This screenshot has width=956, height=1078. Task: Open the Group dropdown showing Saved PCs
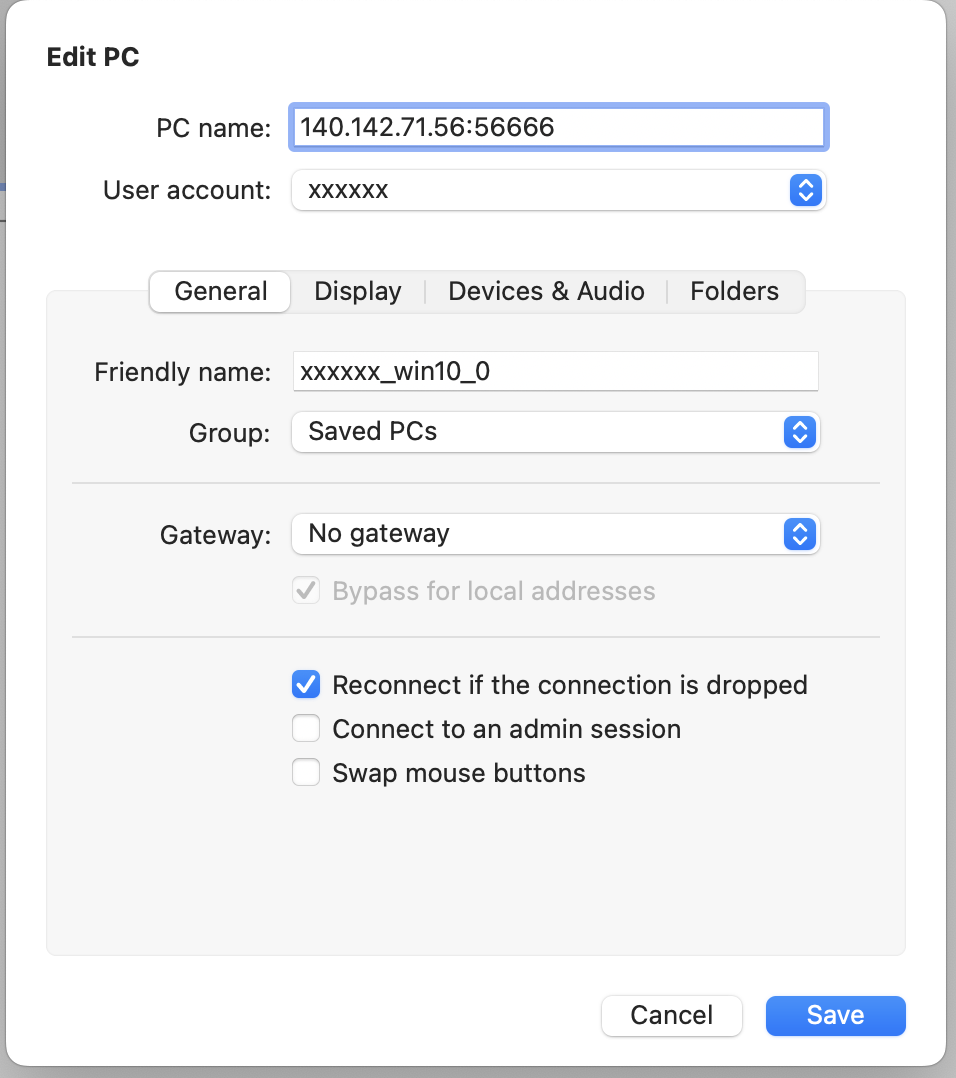pos(555,432)
